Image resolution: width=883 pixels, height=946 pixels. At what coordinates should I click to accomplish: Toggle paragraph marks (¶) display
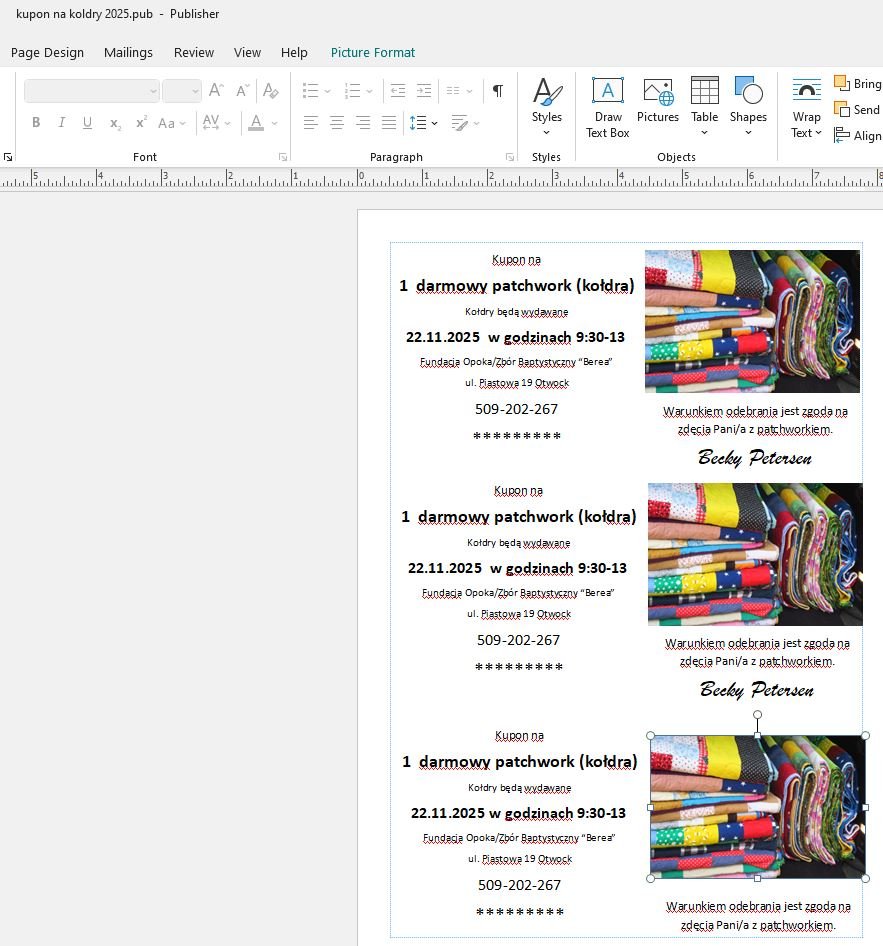pos(498,91)
